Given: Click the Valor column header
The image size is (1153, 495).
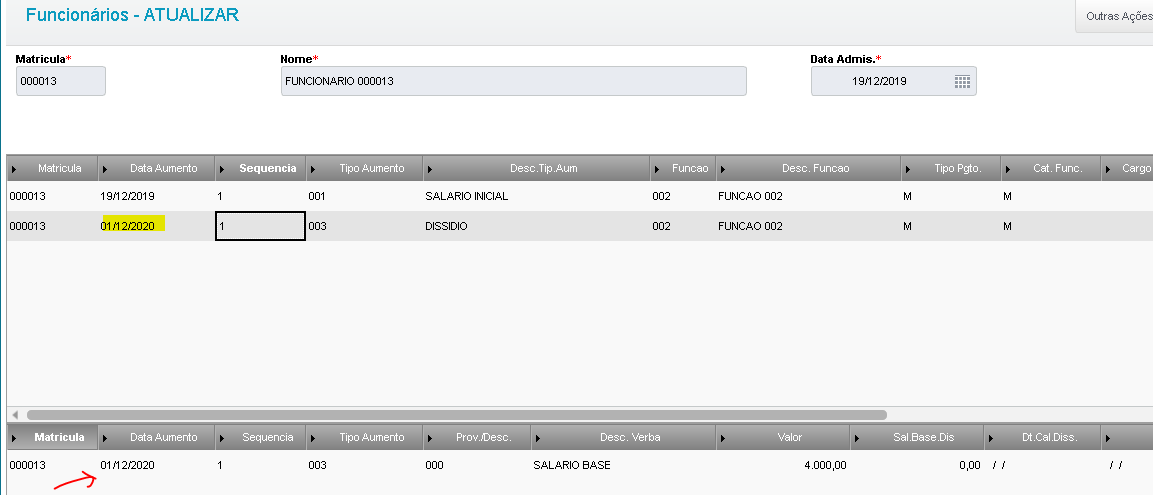Looking at the screenshot, I should pos(782,437).
